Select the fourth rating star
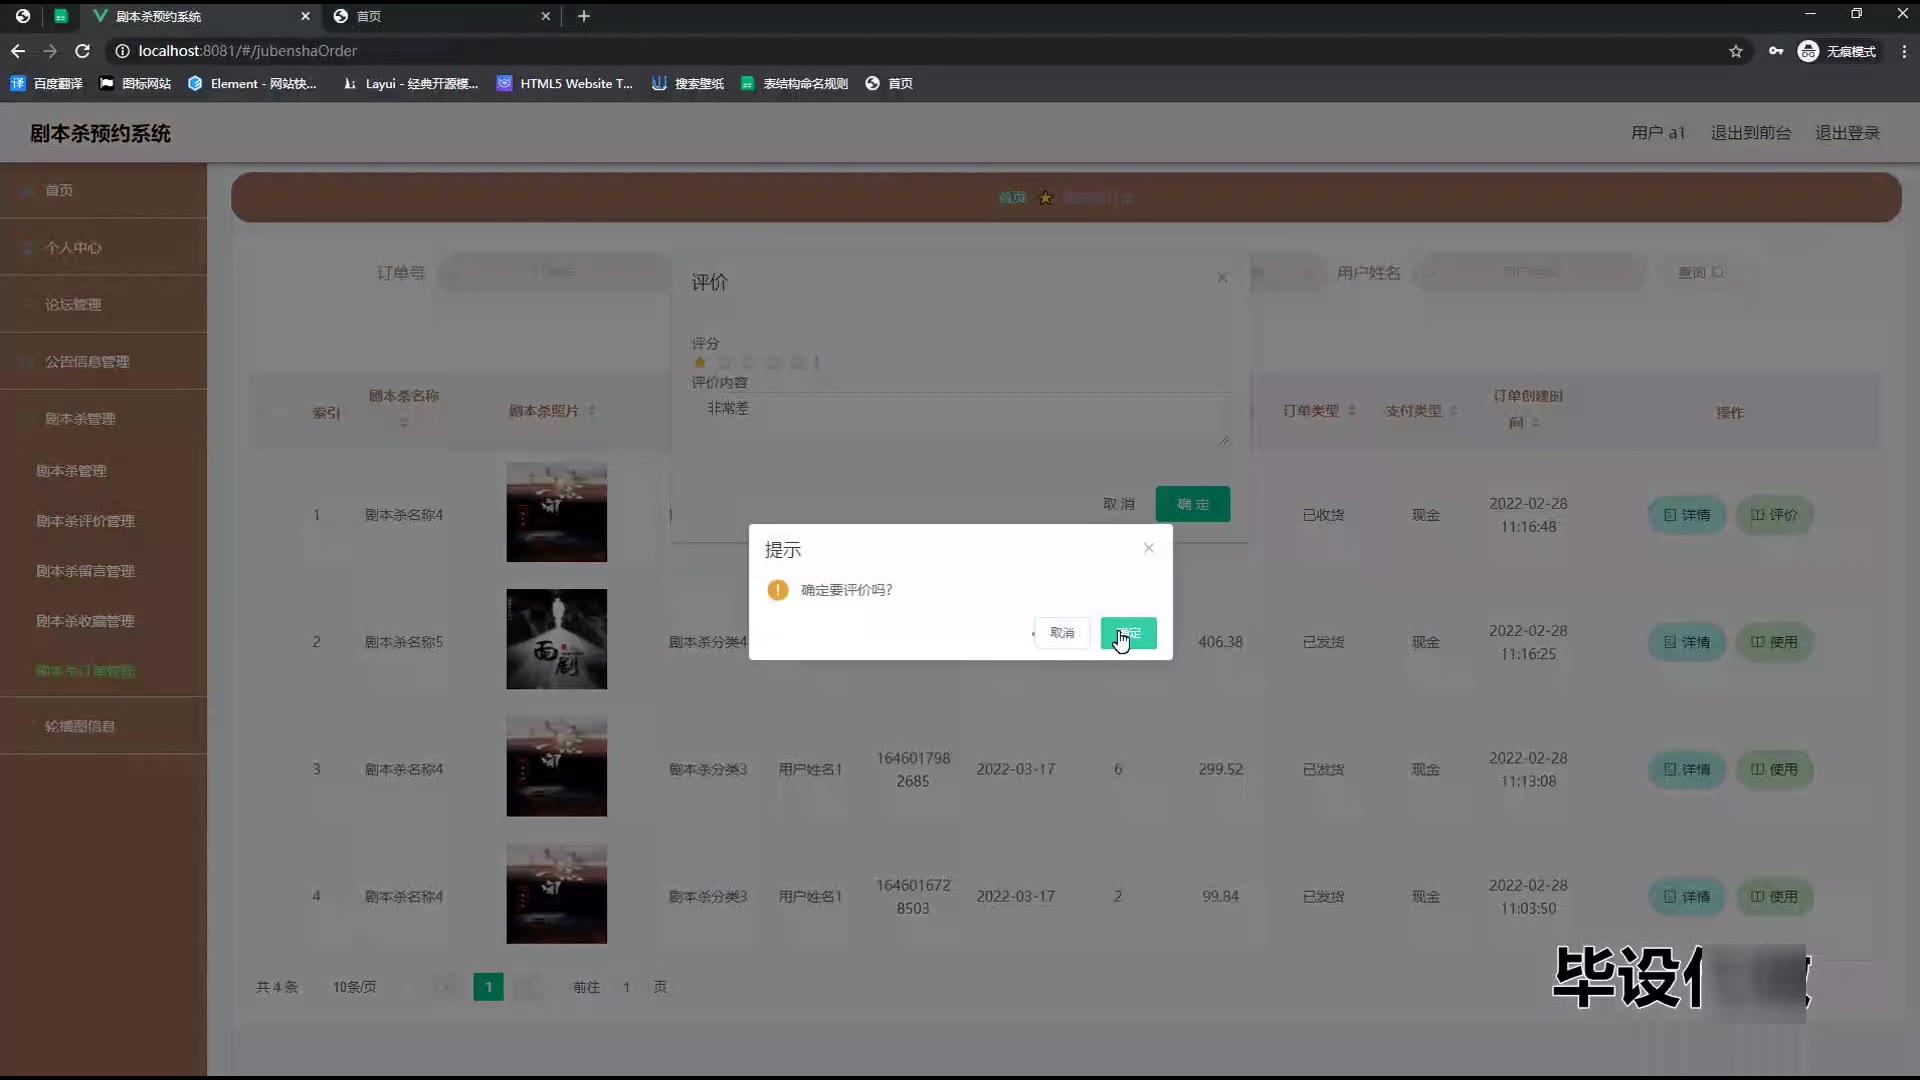 pos(773,362)
